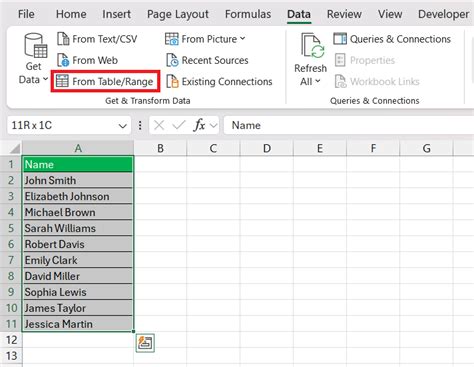Click the Robert Davis cell
Screen dimensions: 474x367
[78, 244]
